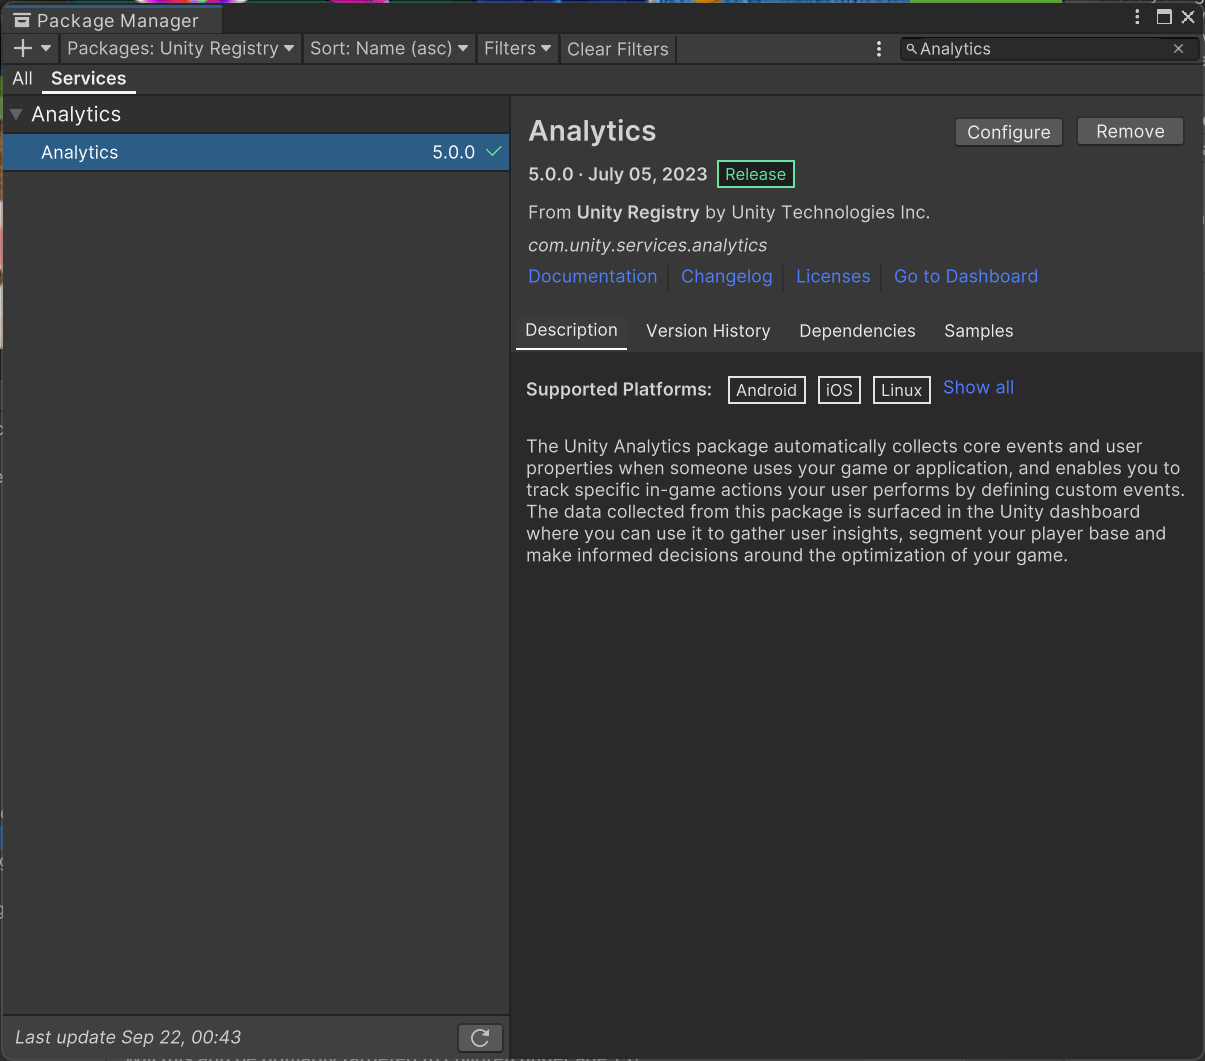Viewport: 1205px width, 1061px height.
Task: Click the Remove button
Action: 1130,131
